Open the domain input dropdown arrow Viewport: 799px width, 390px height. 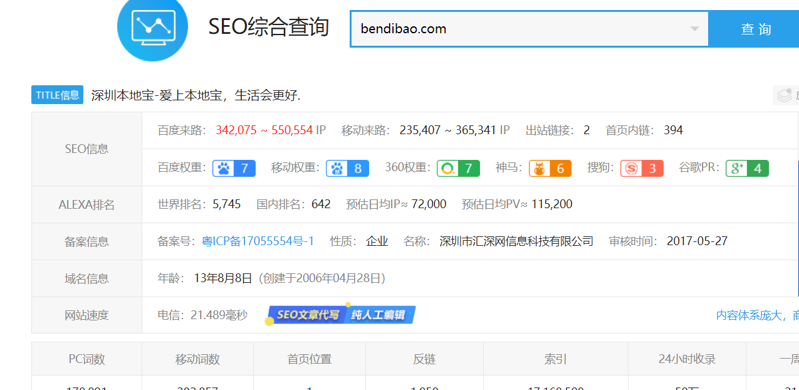[x=694, y=29]
